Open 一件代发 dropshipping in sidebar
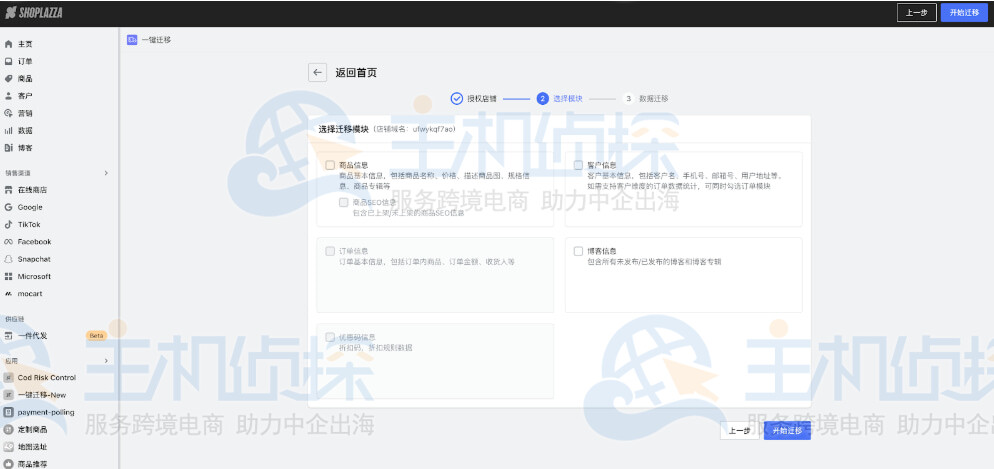This screenshot has width=994, height=469. (x=32, y=336)
